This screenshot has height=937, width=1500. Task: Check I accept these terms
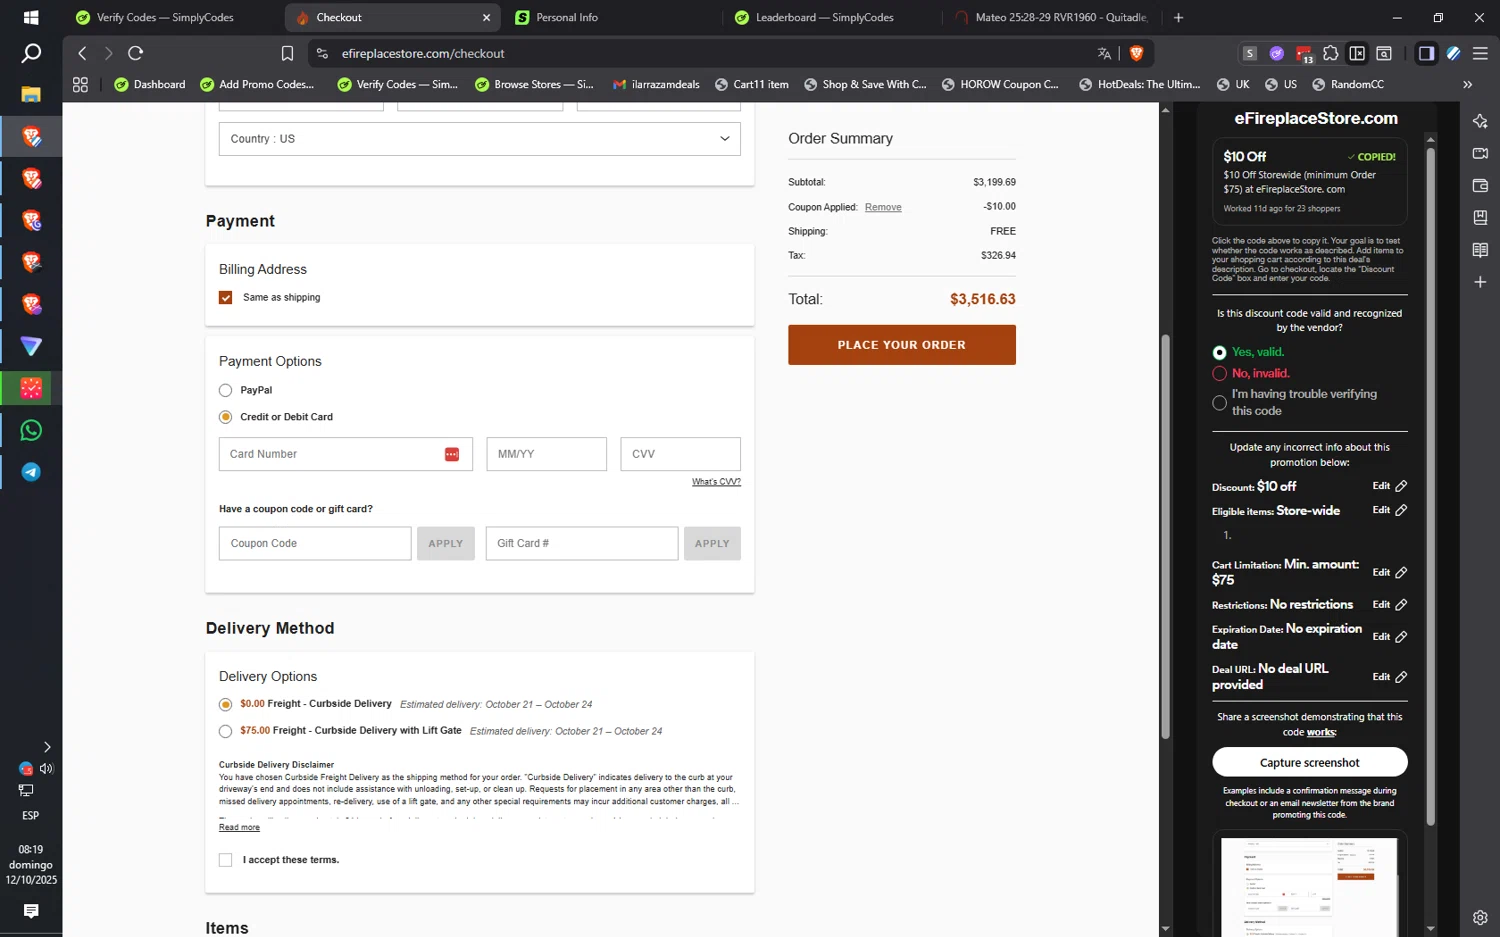coord(226,860)
